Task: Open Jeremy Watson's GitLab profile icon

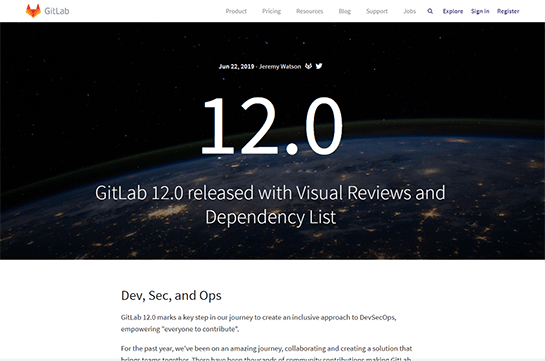Action: point(308,66)
